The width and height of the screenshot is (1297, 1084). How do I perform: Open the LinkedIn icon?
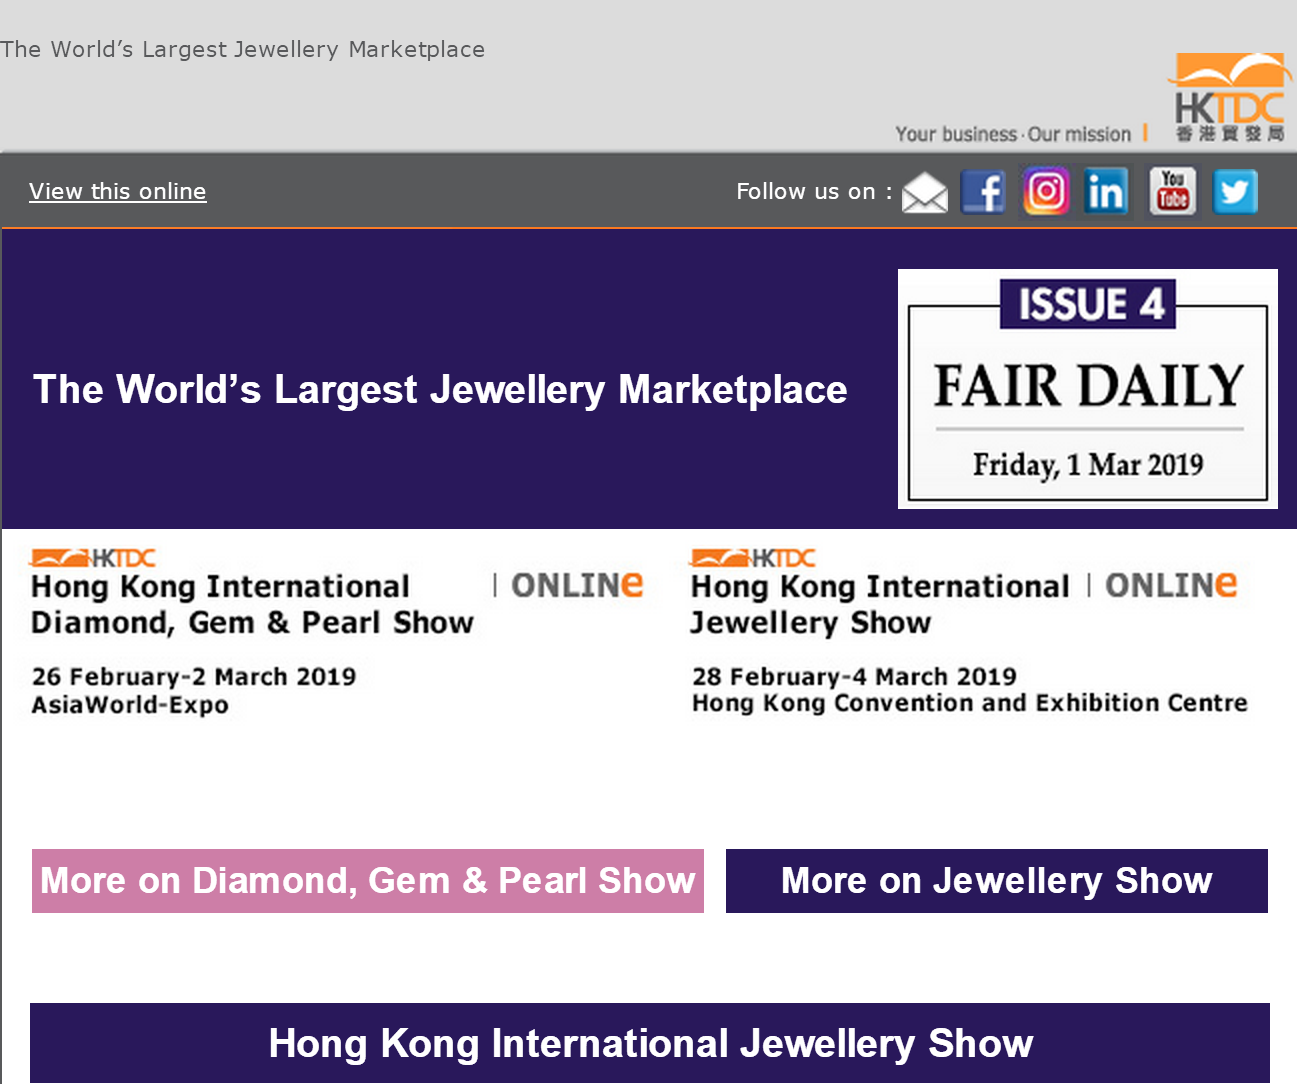(x=1106, y=191)
